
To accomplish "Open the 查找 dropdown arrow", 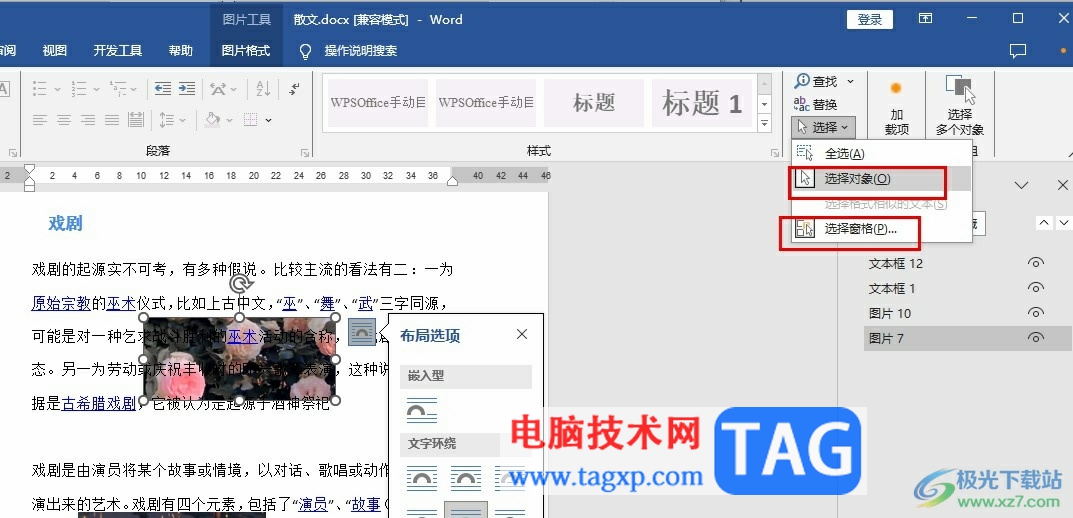I will (x=851, y=81).
